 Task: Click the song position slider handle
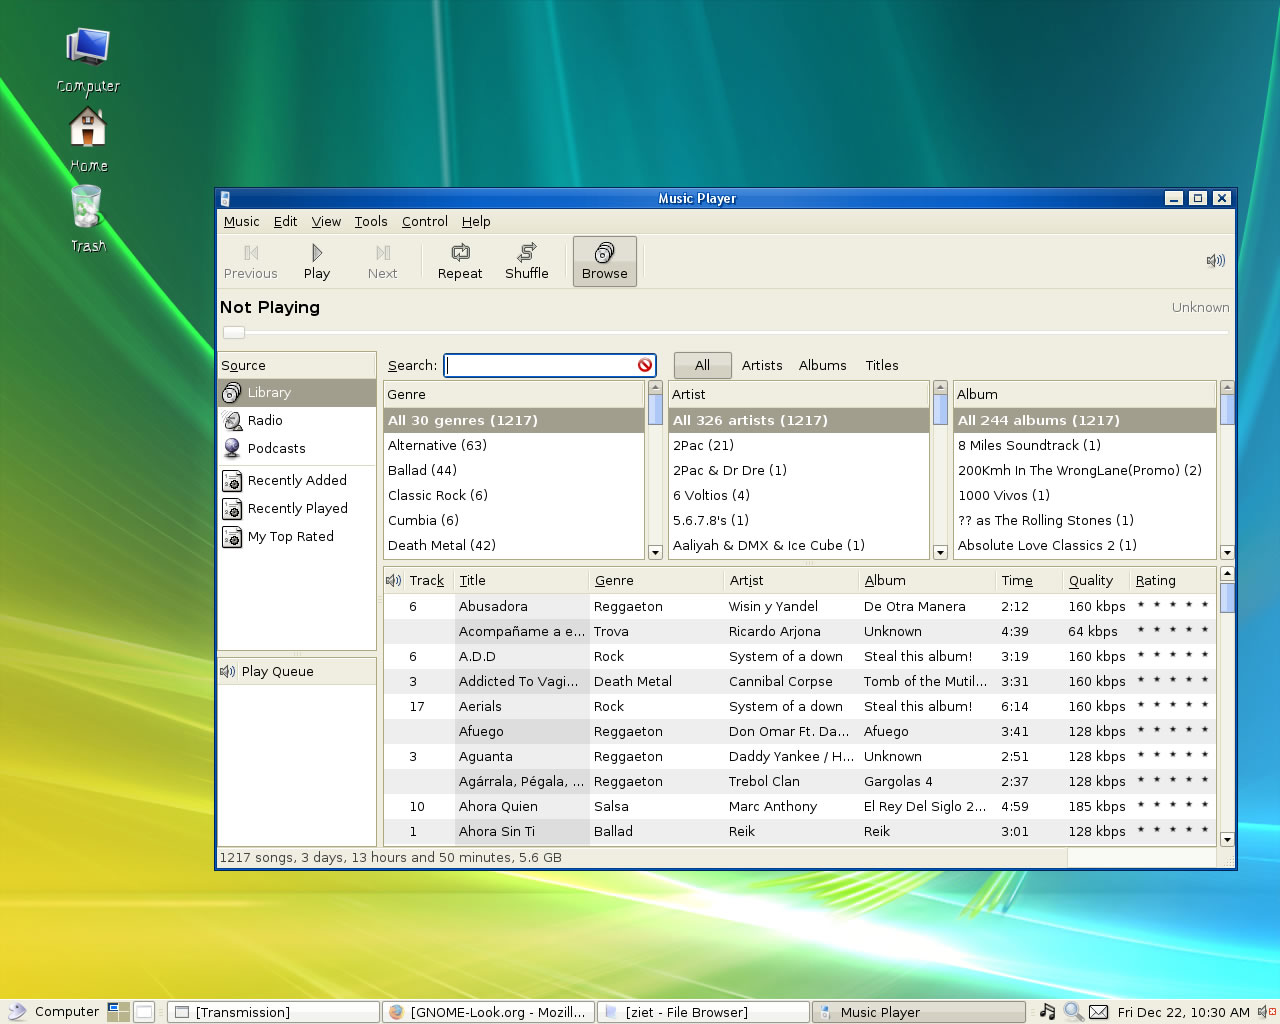tap(233, 332)
